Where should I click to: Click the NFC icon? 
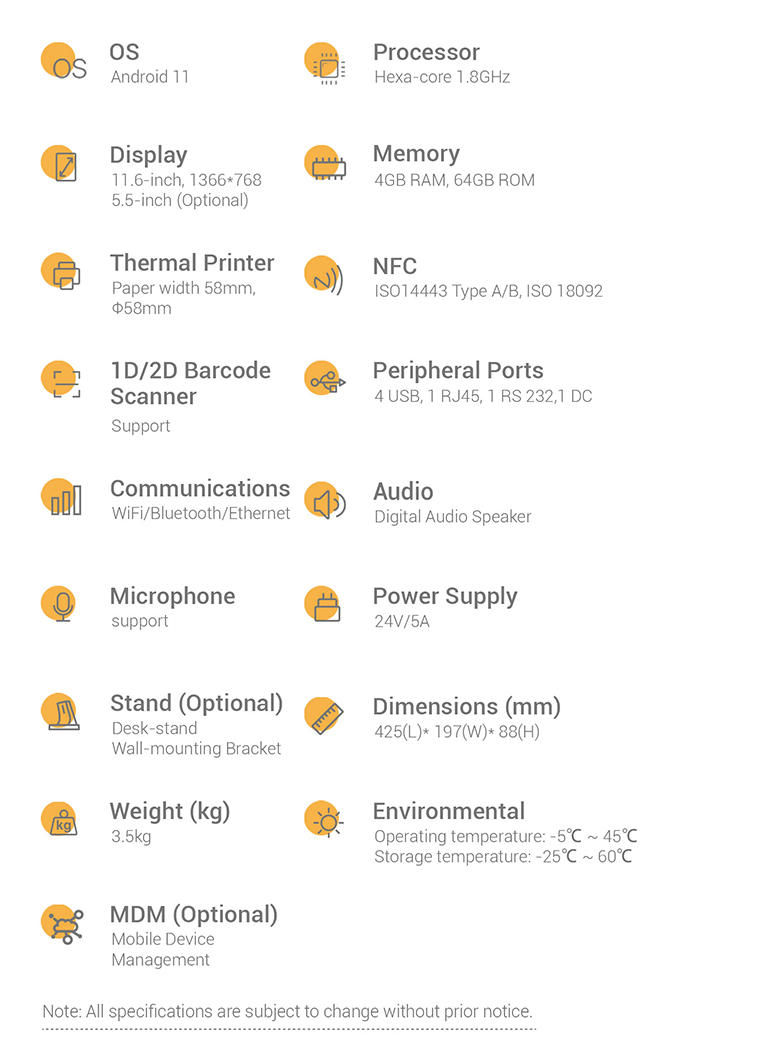324,275
